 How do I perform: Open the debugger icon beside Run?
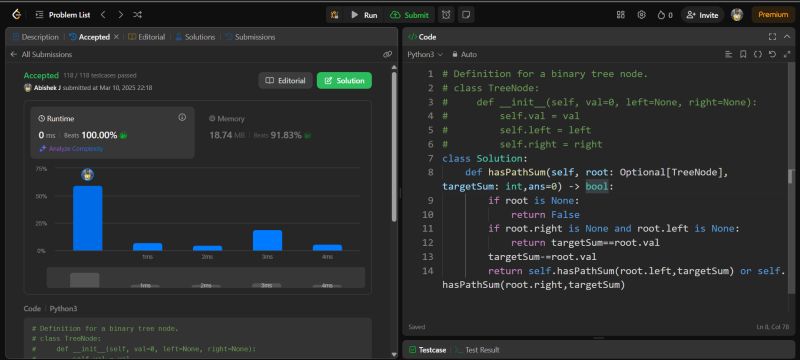pyautogui.click(x=335, y=15)
